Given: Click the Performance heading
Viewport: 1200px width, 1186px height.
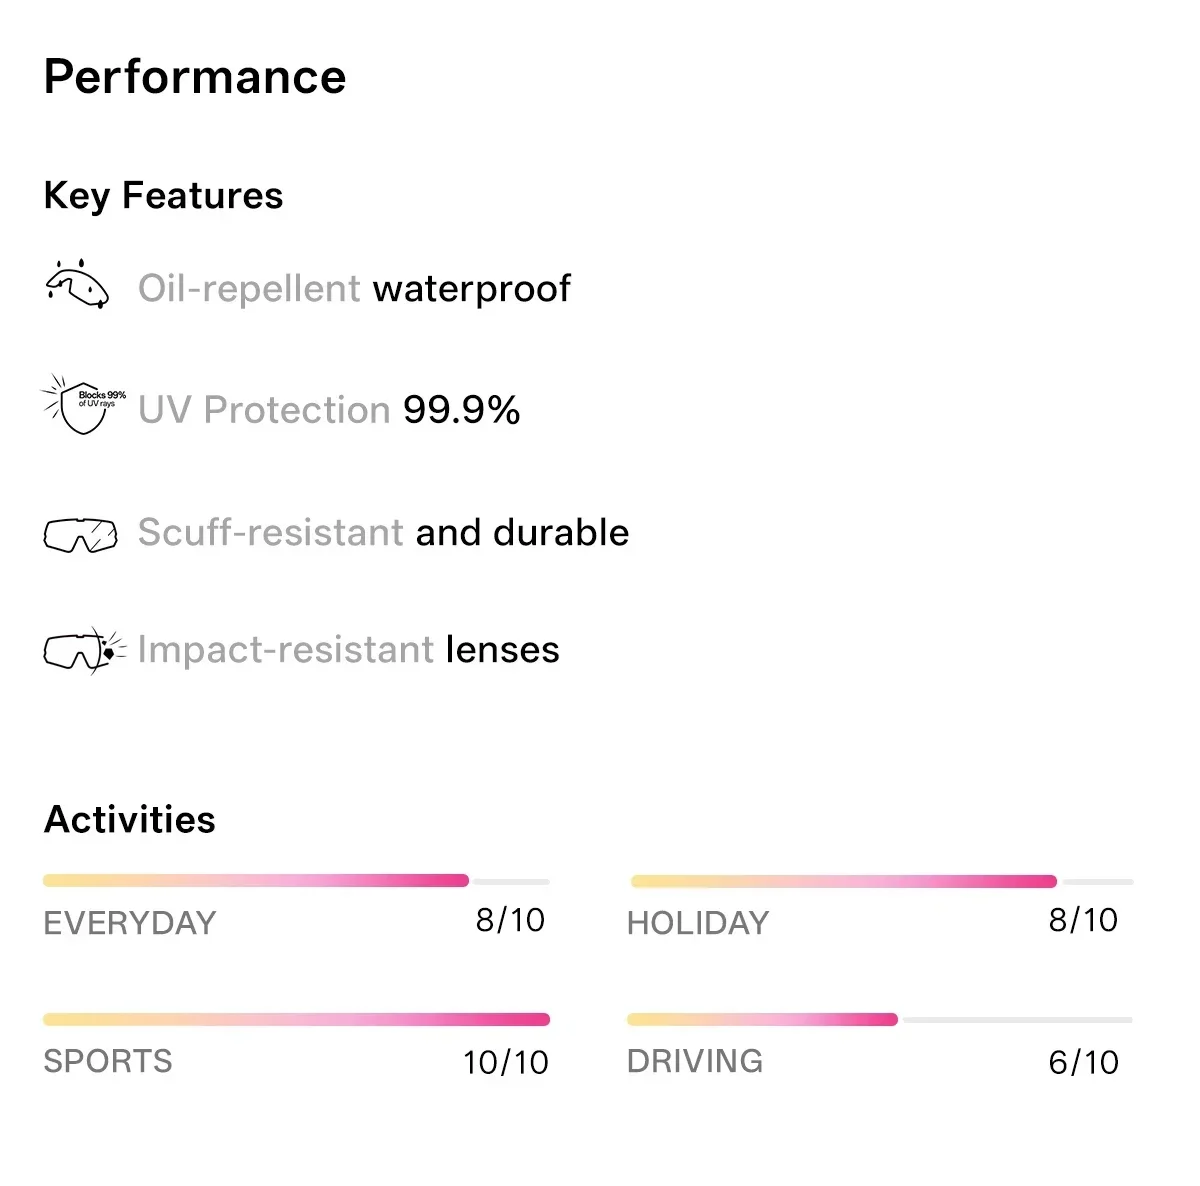Looking at the screenshot, I should pyautogui.click(x=195, y=77).
